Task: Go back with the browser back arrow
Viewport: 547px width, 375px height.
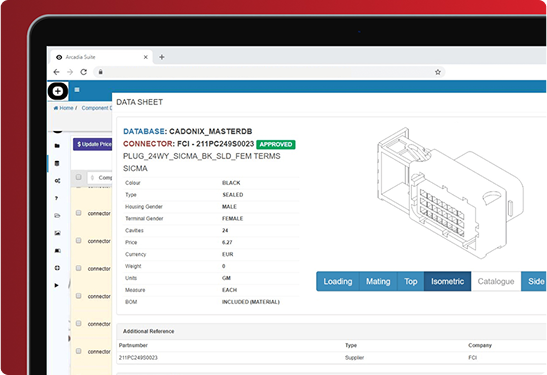Action: pos(57,72)
